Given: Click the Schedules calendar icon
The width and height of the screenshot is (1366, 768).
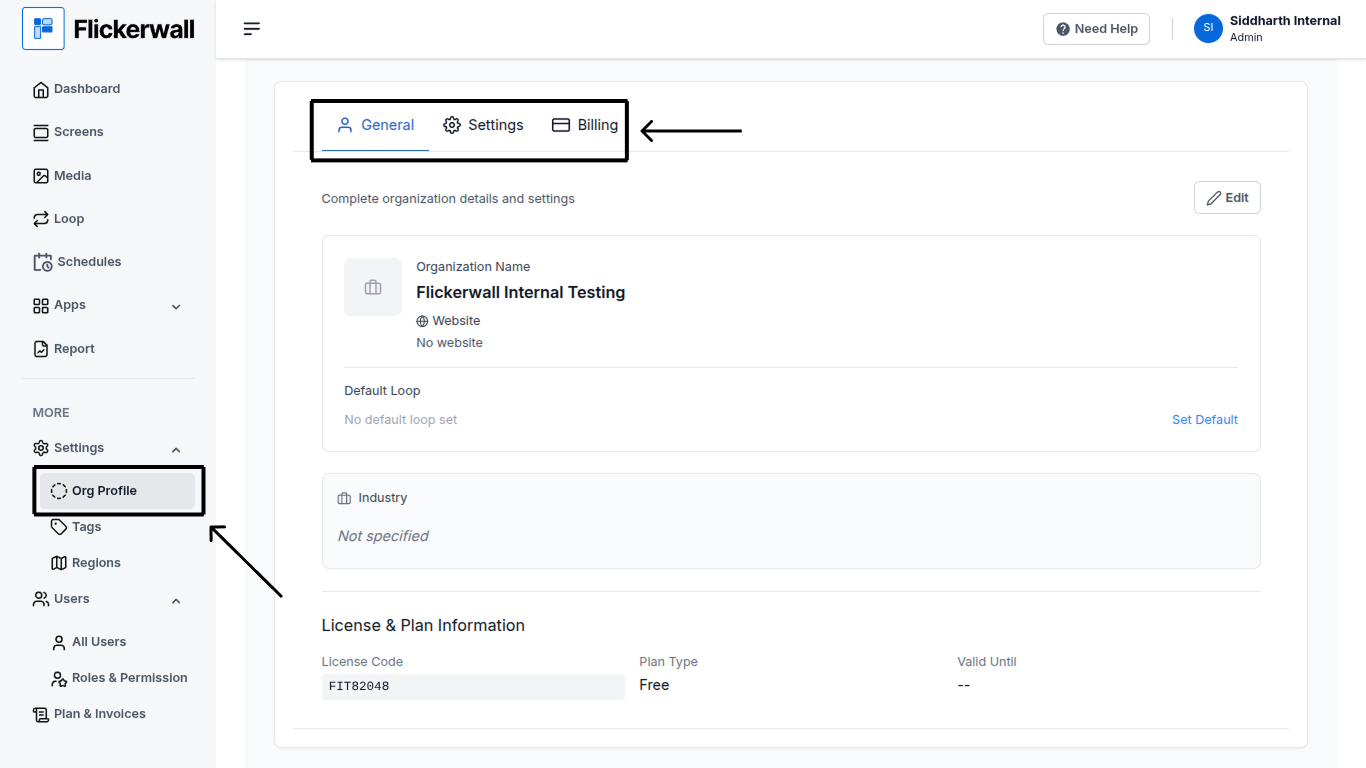Looking at the screenshot, I should click(43, 262).
